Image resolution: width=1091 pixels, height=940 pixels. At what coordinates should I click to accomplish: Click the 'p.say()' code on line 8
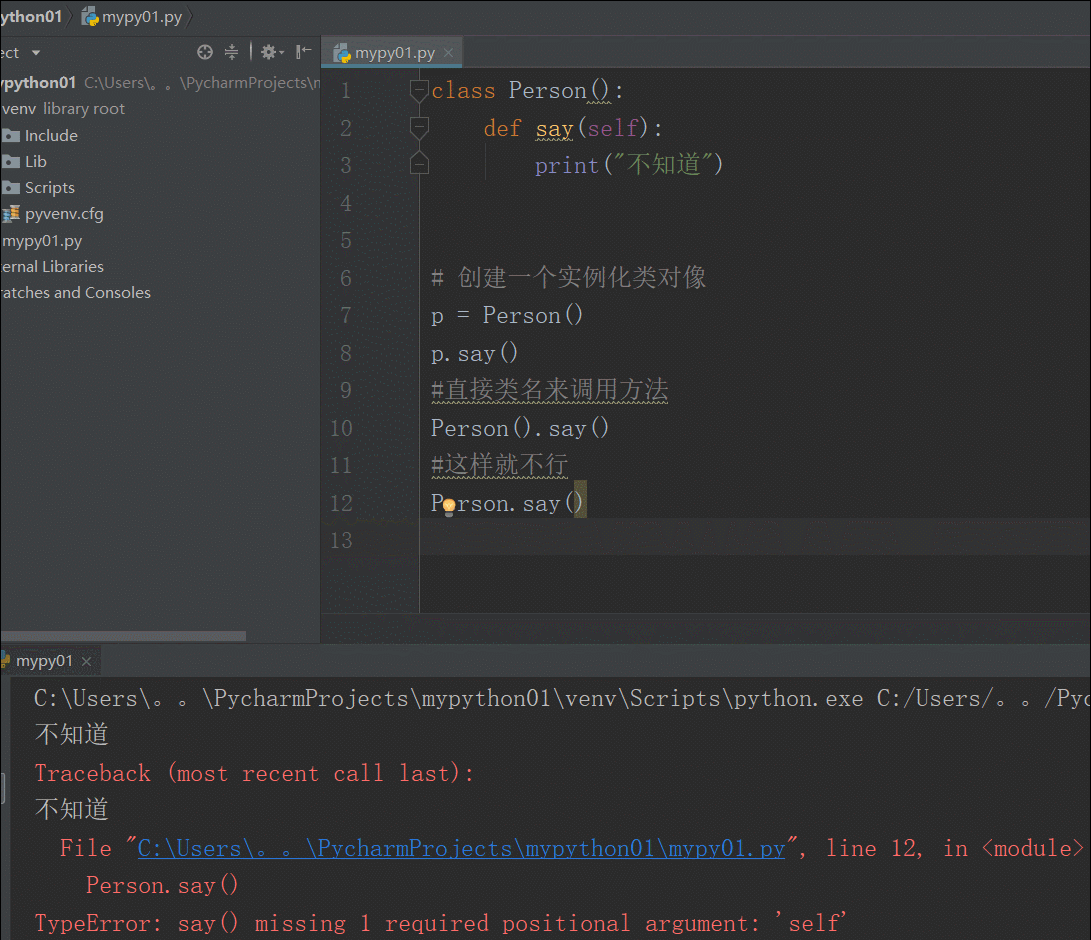(x=475, y=353)
